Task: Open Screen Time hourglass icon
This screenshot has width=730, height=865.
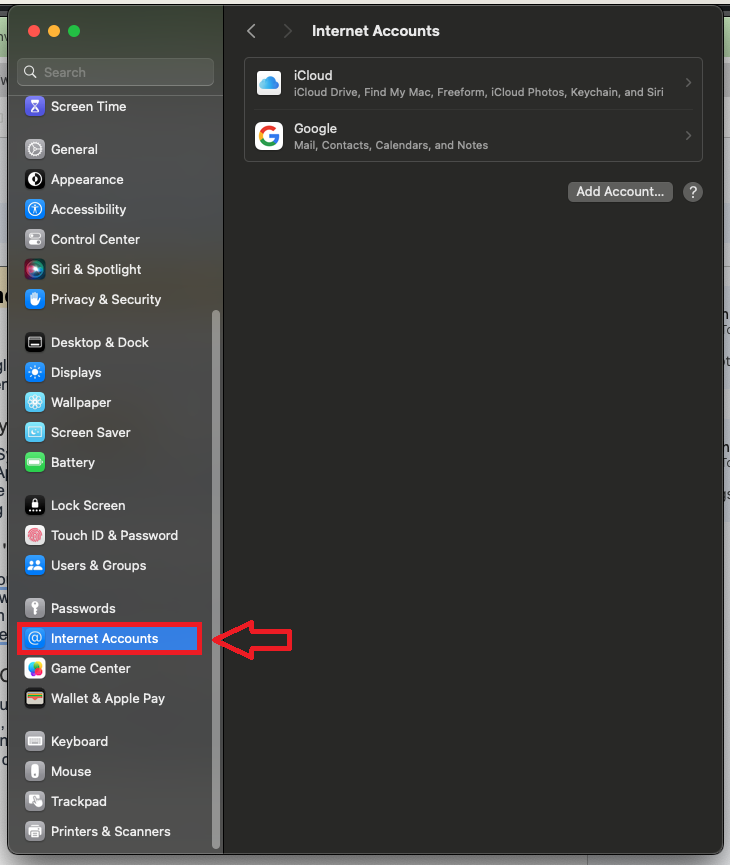Action: pos(35,106)
